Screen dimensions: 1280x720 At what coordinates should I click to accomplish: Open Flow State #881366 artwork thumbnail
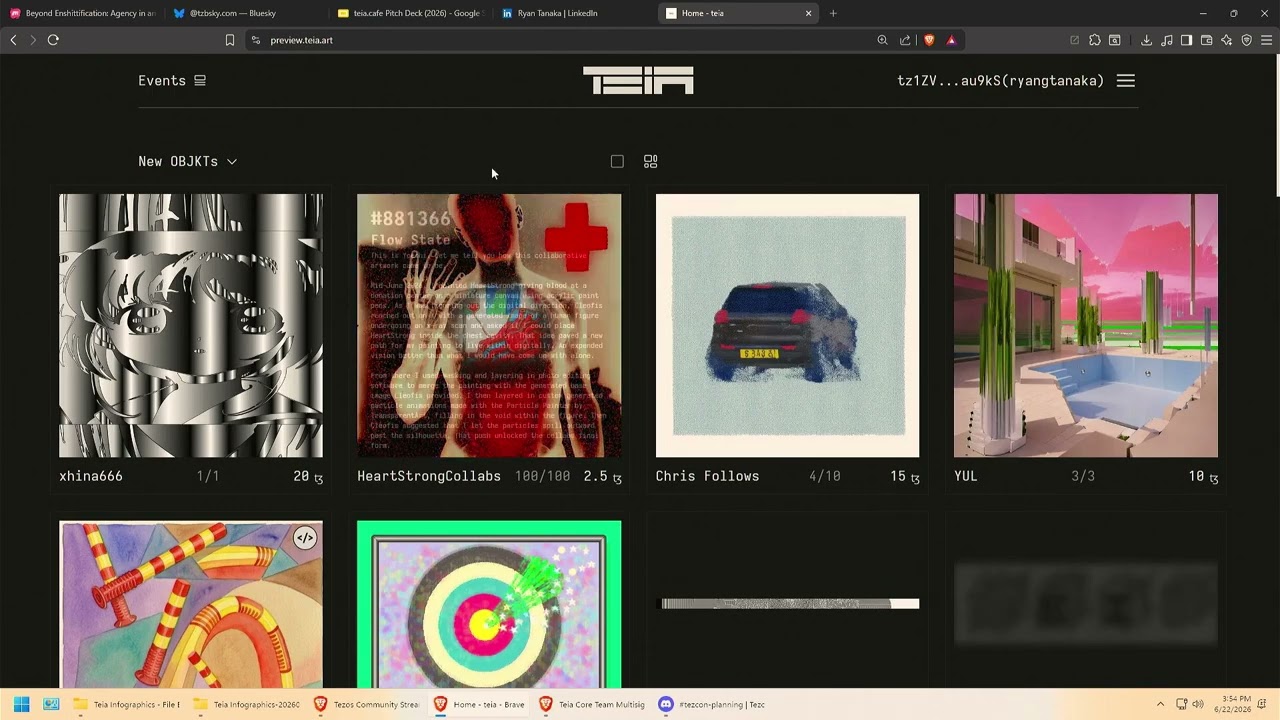pos(489,325)
